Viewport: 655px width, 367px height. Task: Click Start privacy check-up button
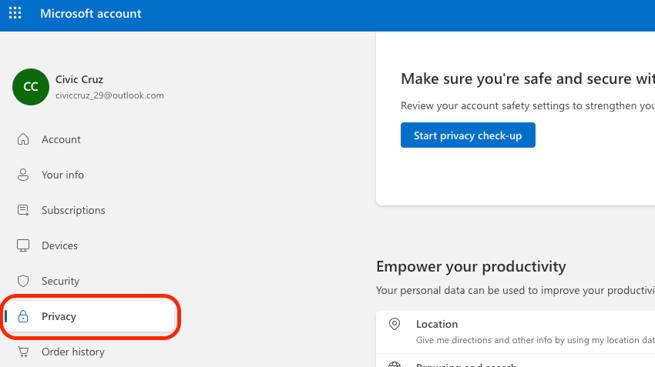(x=468, y=135)
